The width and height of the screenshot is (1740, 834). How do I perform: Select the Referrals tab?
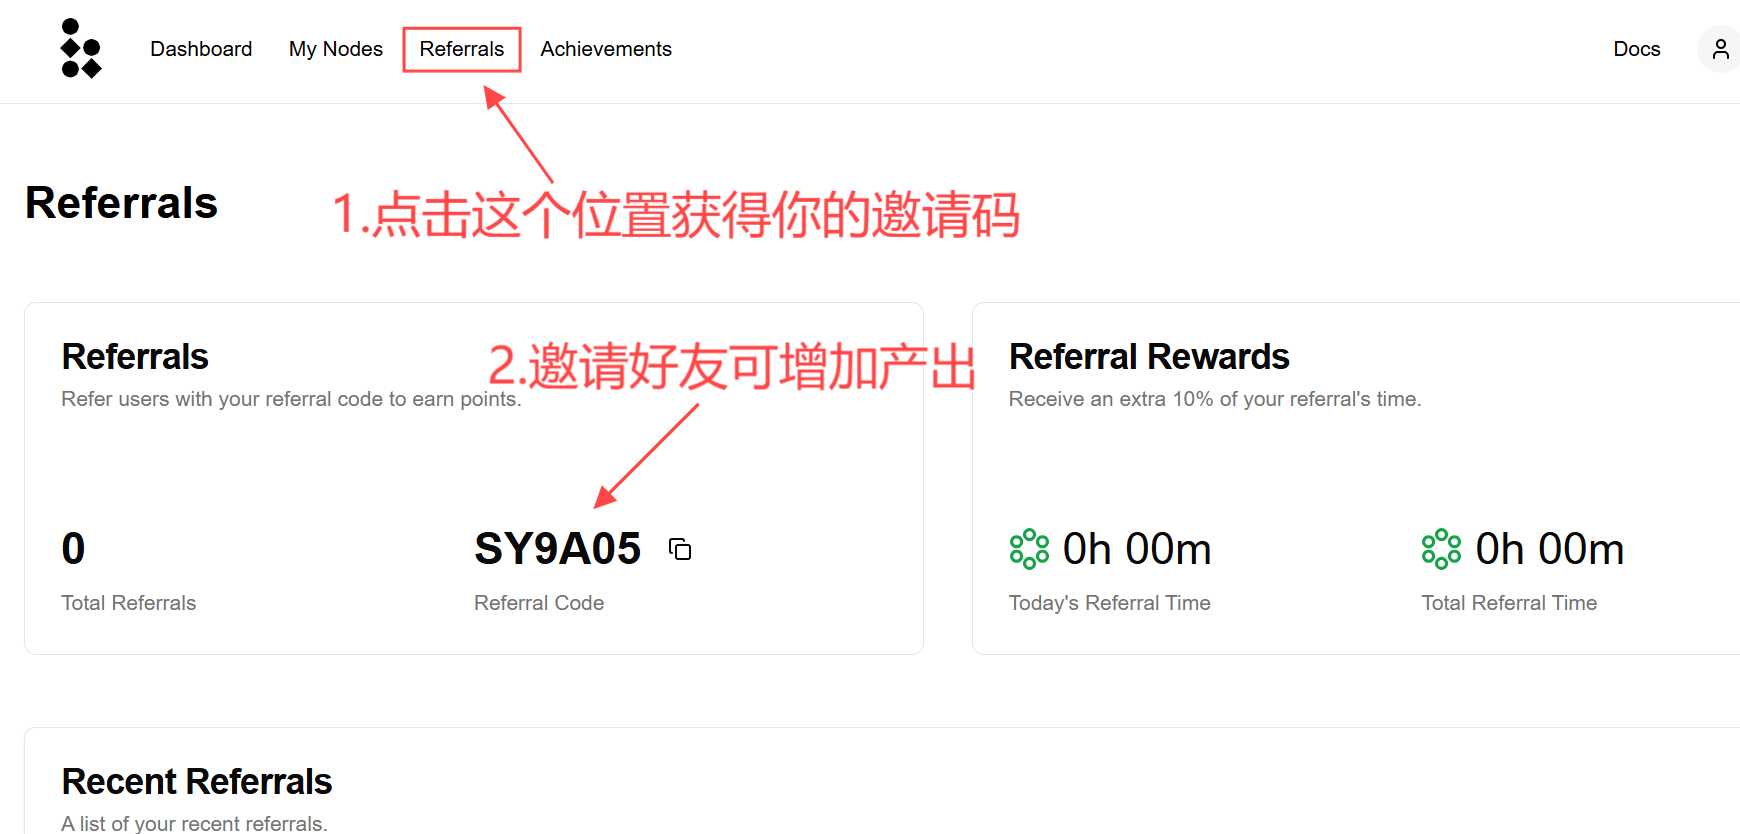tap(462, 49)
